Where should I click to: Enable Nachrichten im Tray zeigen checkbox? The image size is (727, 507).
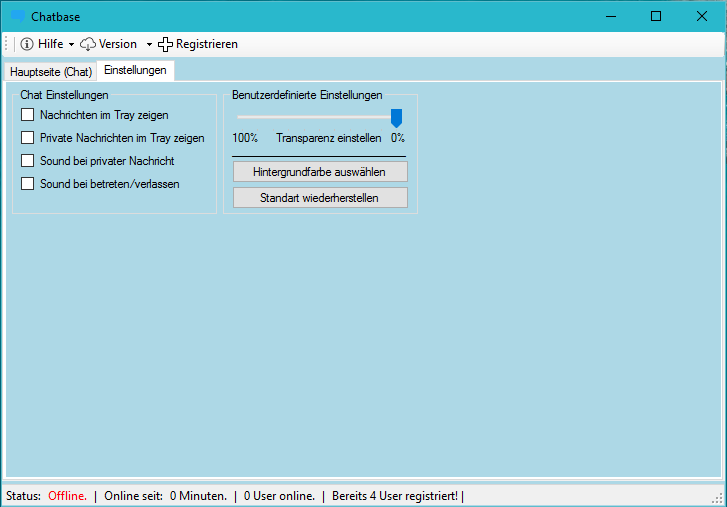(x=28, y=115)
